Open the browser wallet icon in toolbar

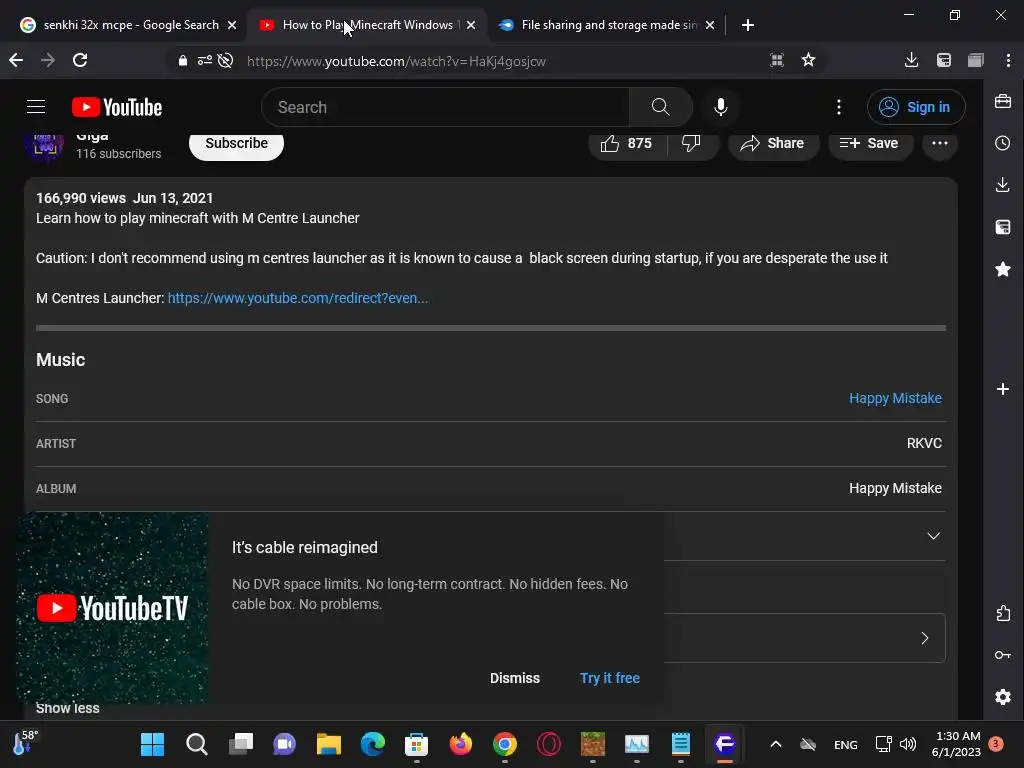point(944,60)
